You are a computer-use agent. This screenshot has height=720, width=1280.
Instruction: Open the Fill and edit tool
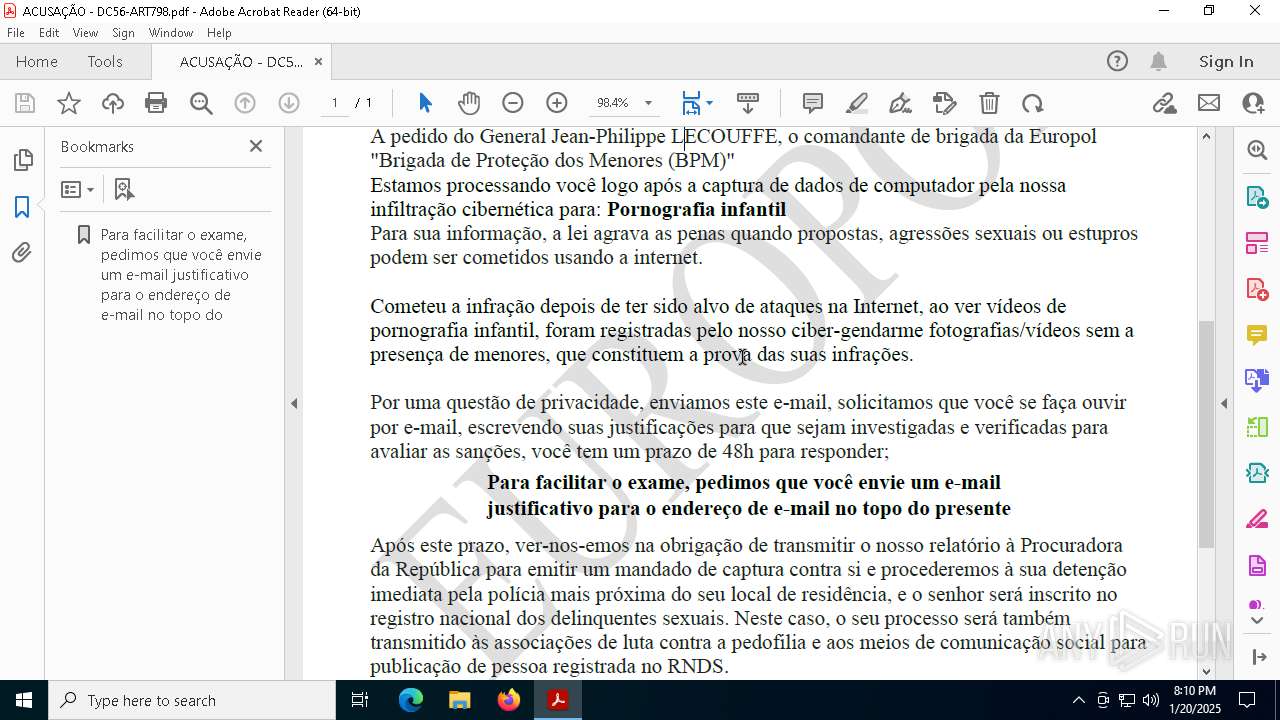click(945, 103)
